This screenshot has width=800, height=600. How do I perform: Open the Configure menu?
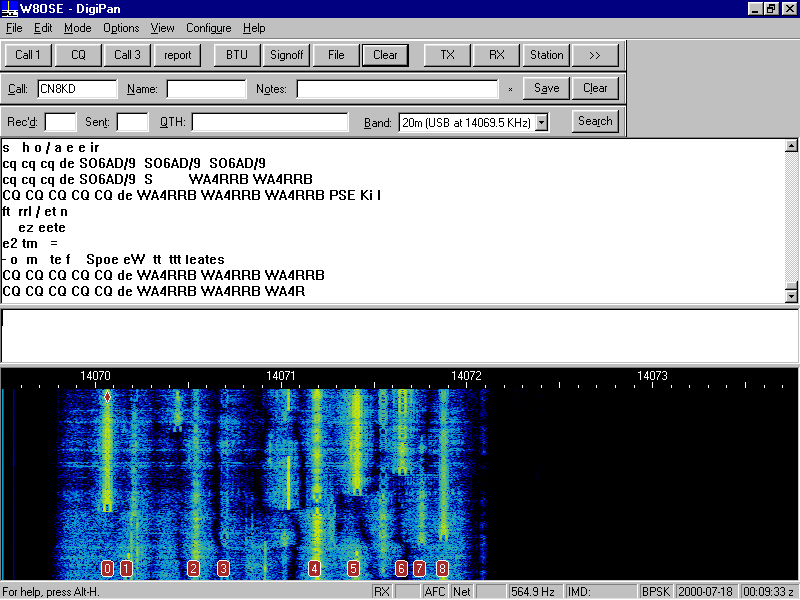(208, 28)
